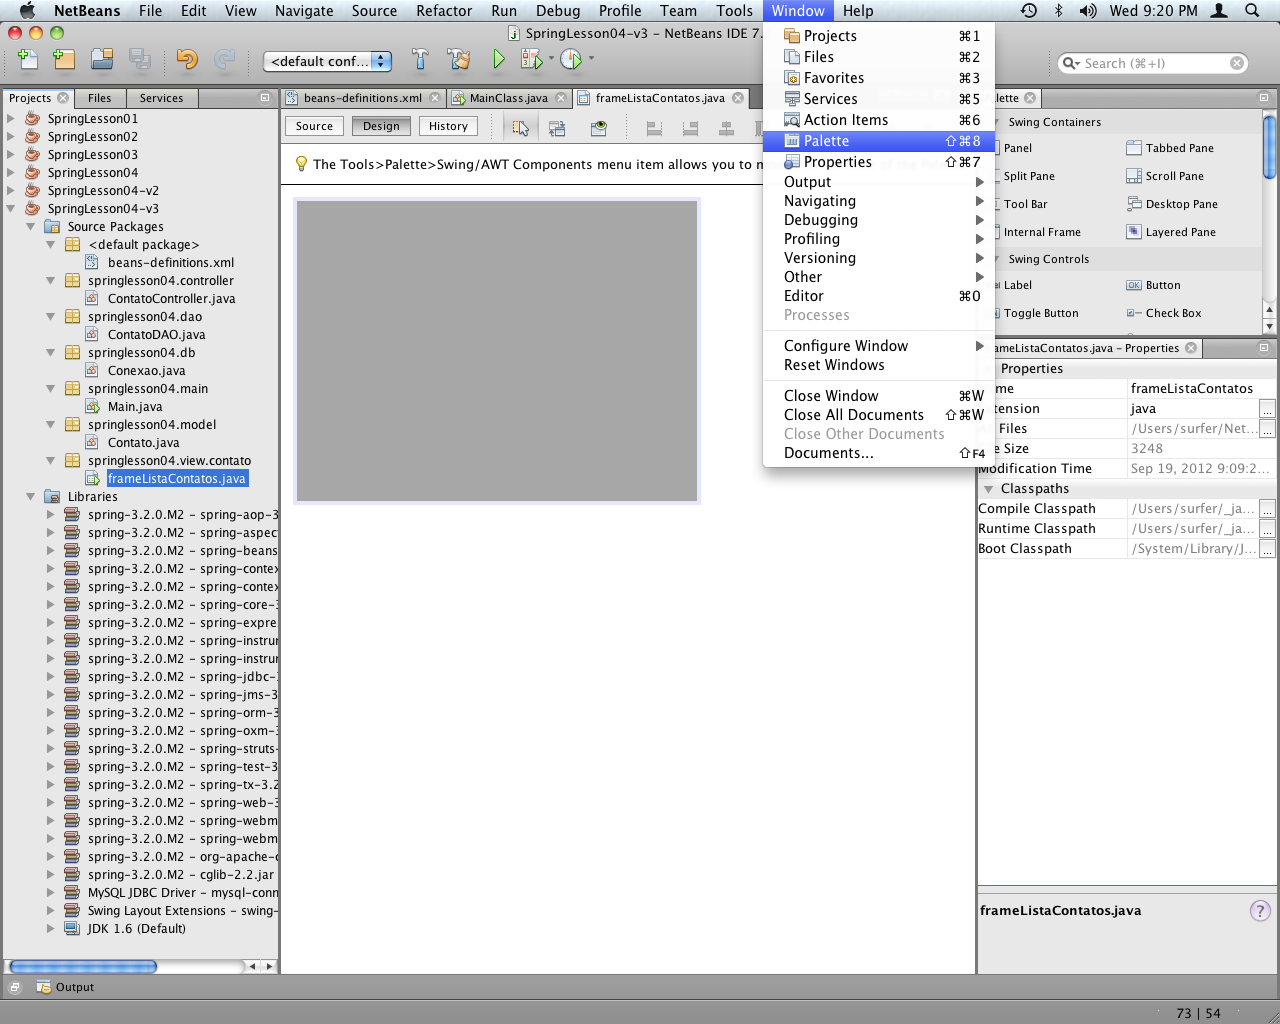Select the Button component in the palette
This screenshot has height=1024, width=1280.
tap(1153, 285)
